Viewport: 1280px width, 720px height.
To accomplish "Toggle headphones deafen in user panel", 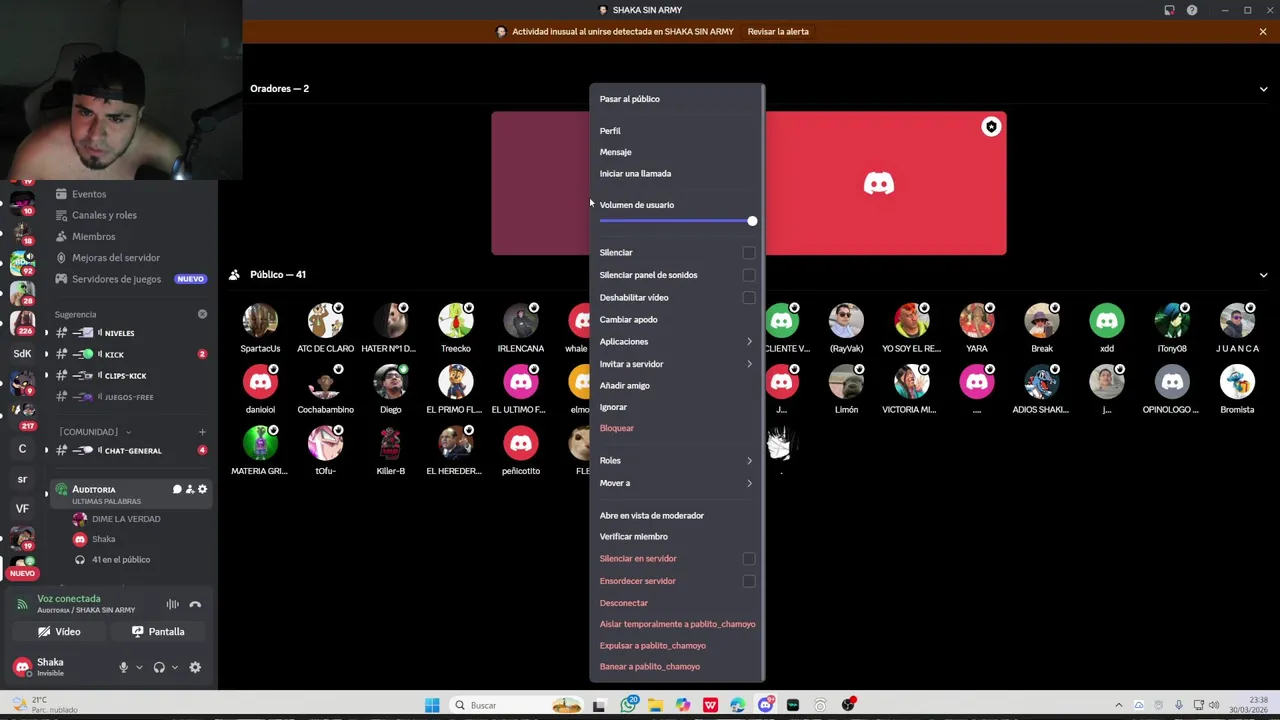I will pos(159,667).
